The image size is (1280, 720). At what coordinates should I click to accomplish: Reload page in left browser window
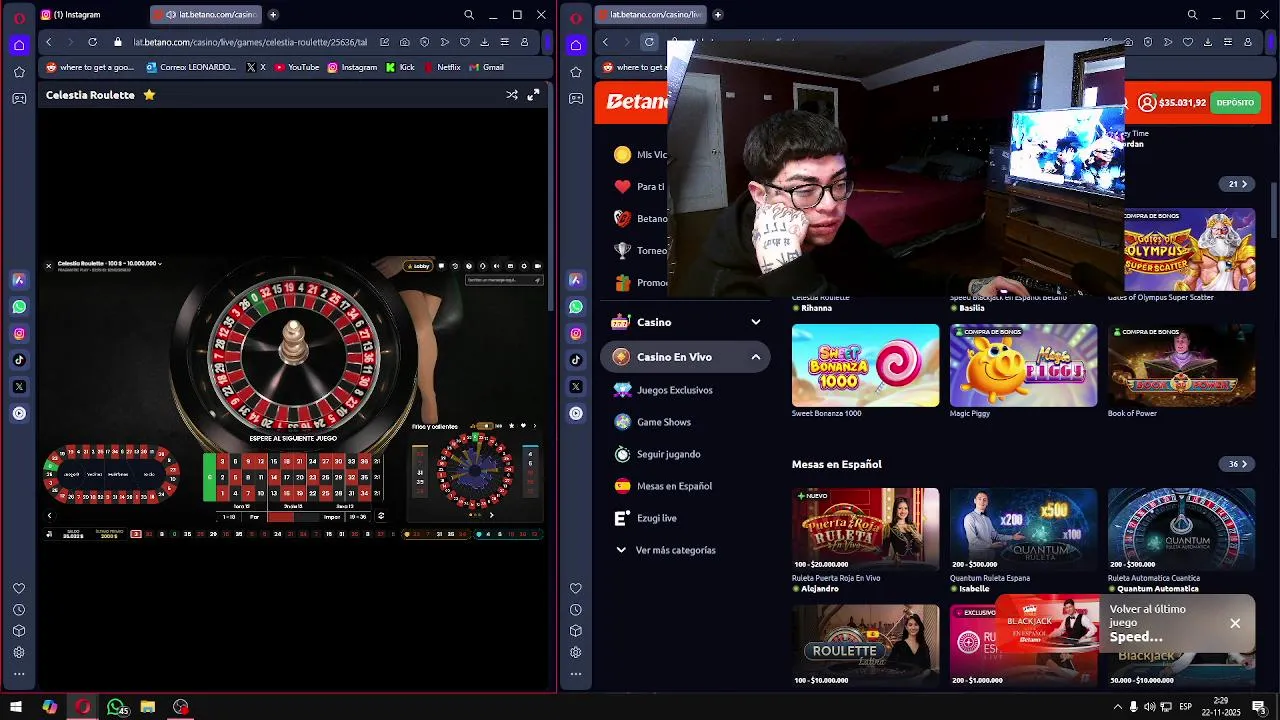point(92,42)
